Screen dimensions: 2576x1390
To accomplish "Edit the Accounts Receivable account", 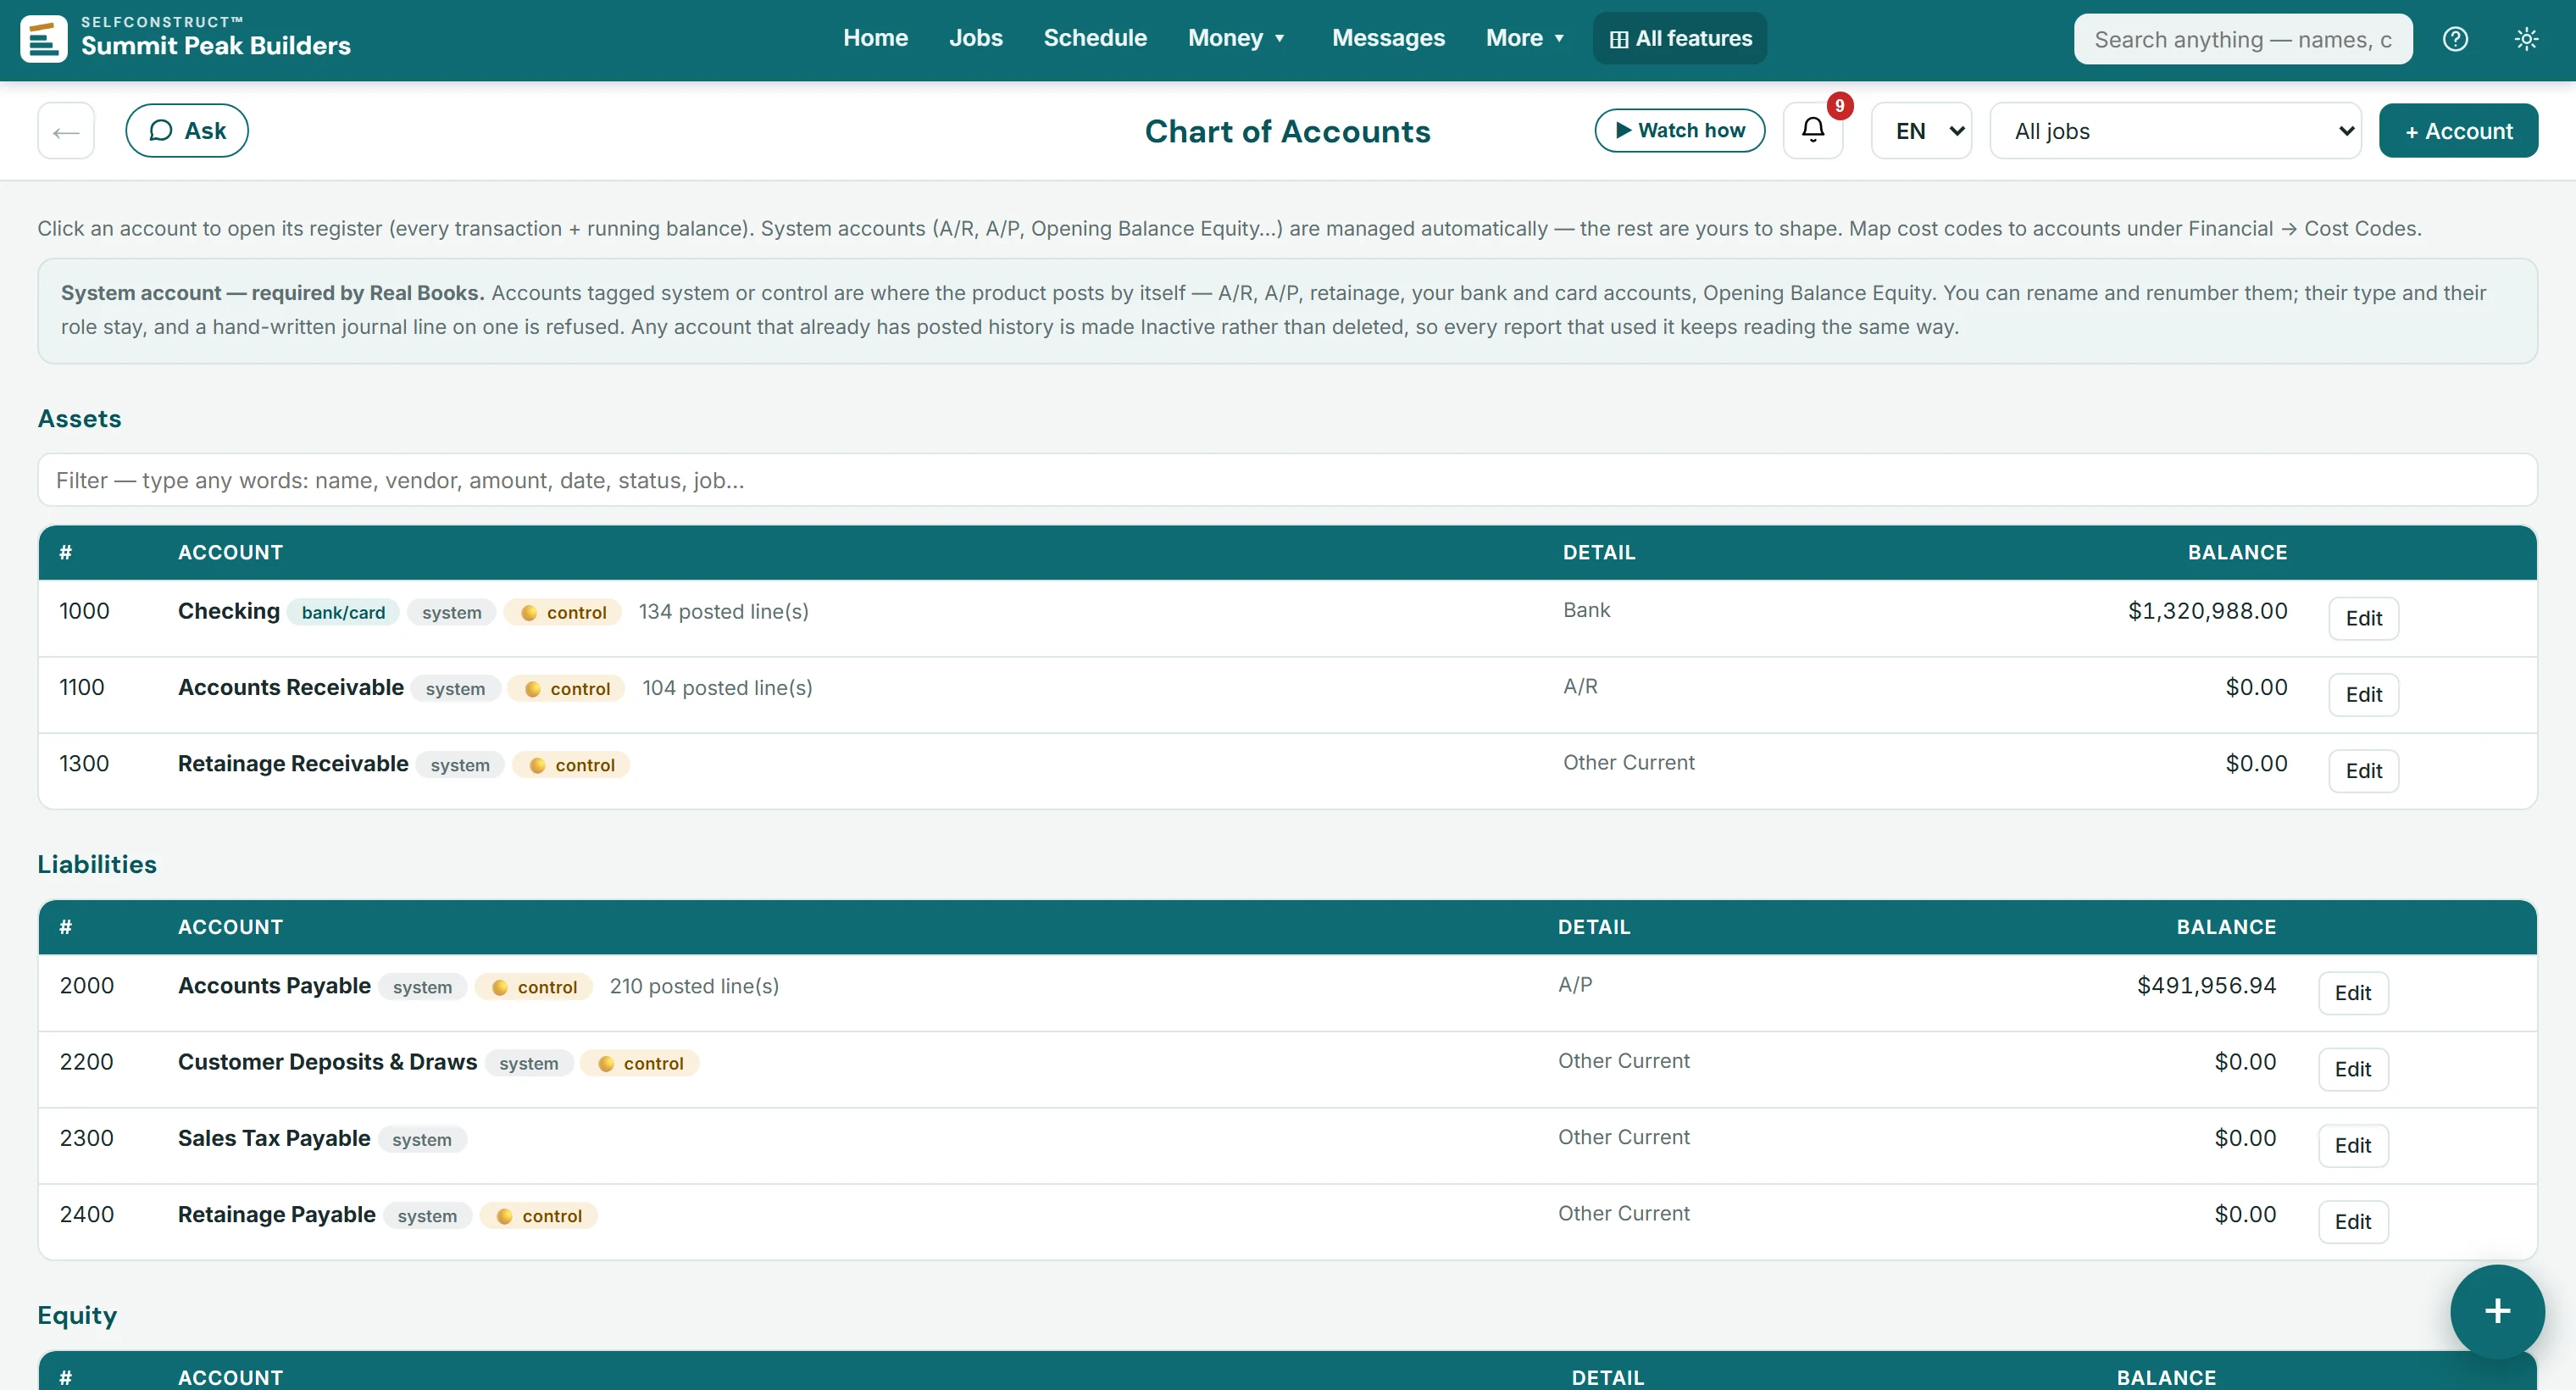I will [2363, 694].
